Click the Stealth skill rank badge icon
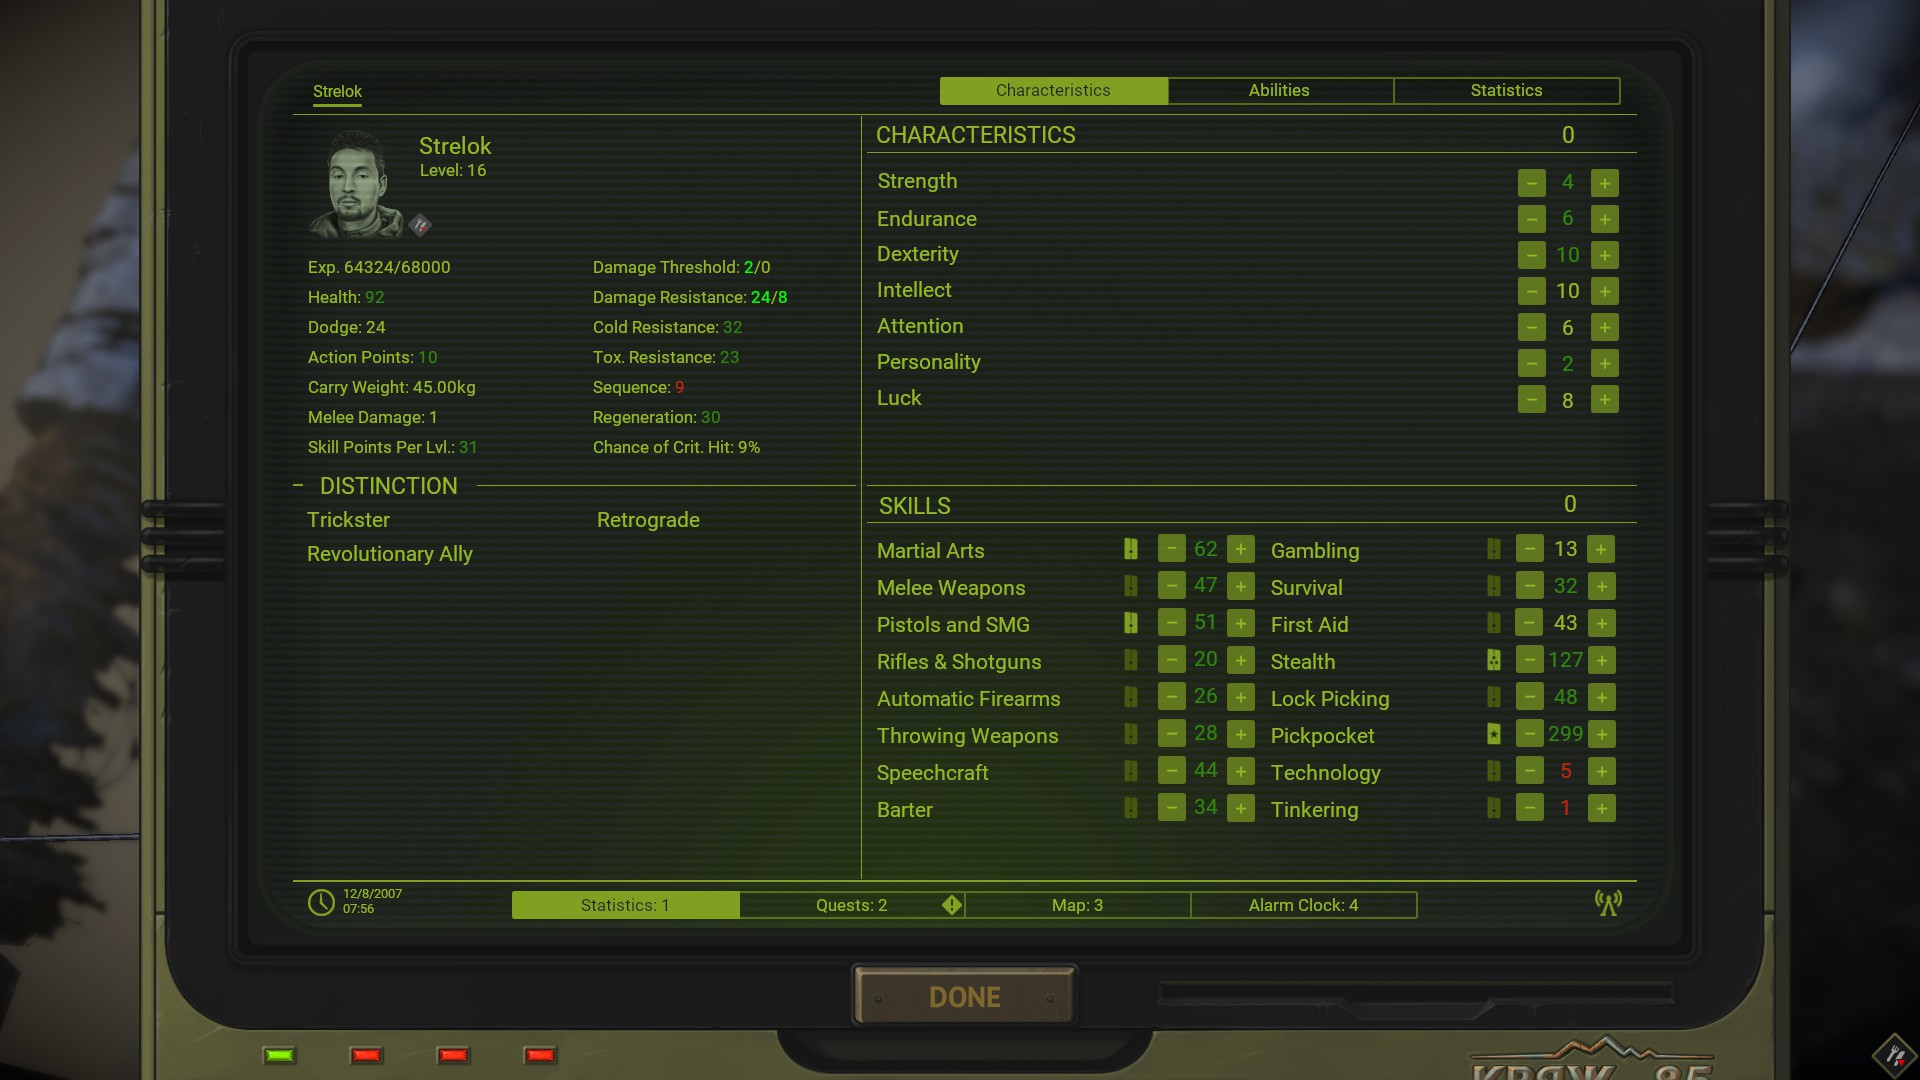Image resolution: width=1920 pixels, height=1080 pixels. pyautogui.click(x=1493, y=660)
